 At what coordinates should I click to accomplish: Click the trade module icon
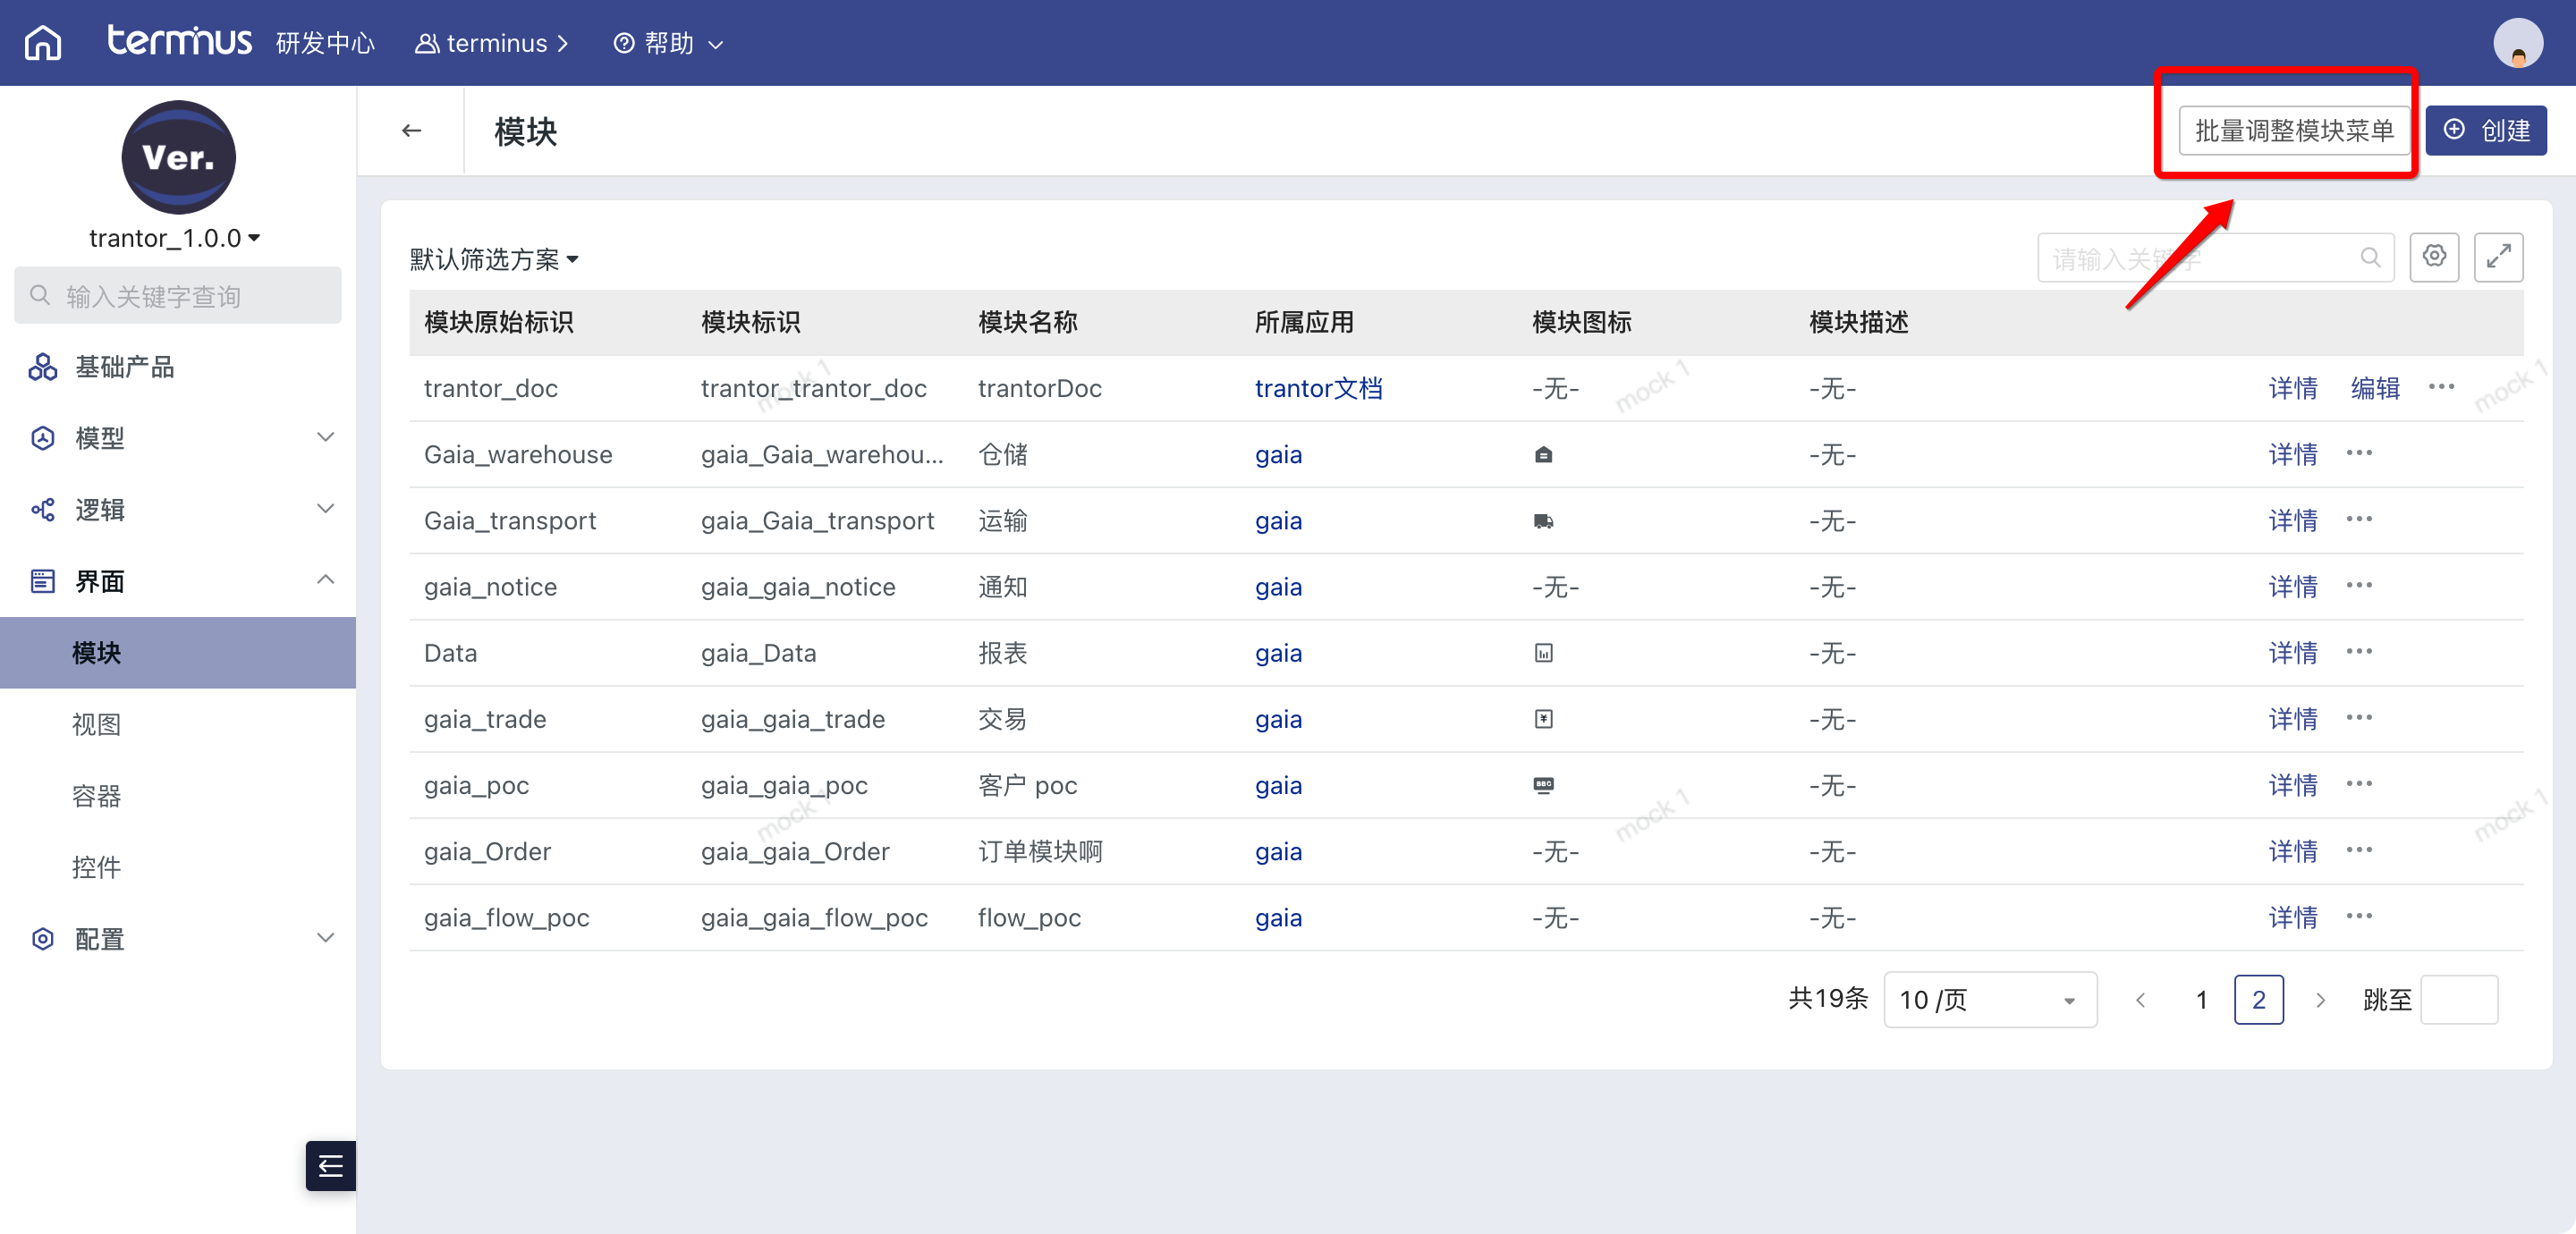coord(1543,718)
